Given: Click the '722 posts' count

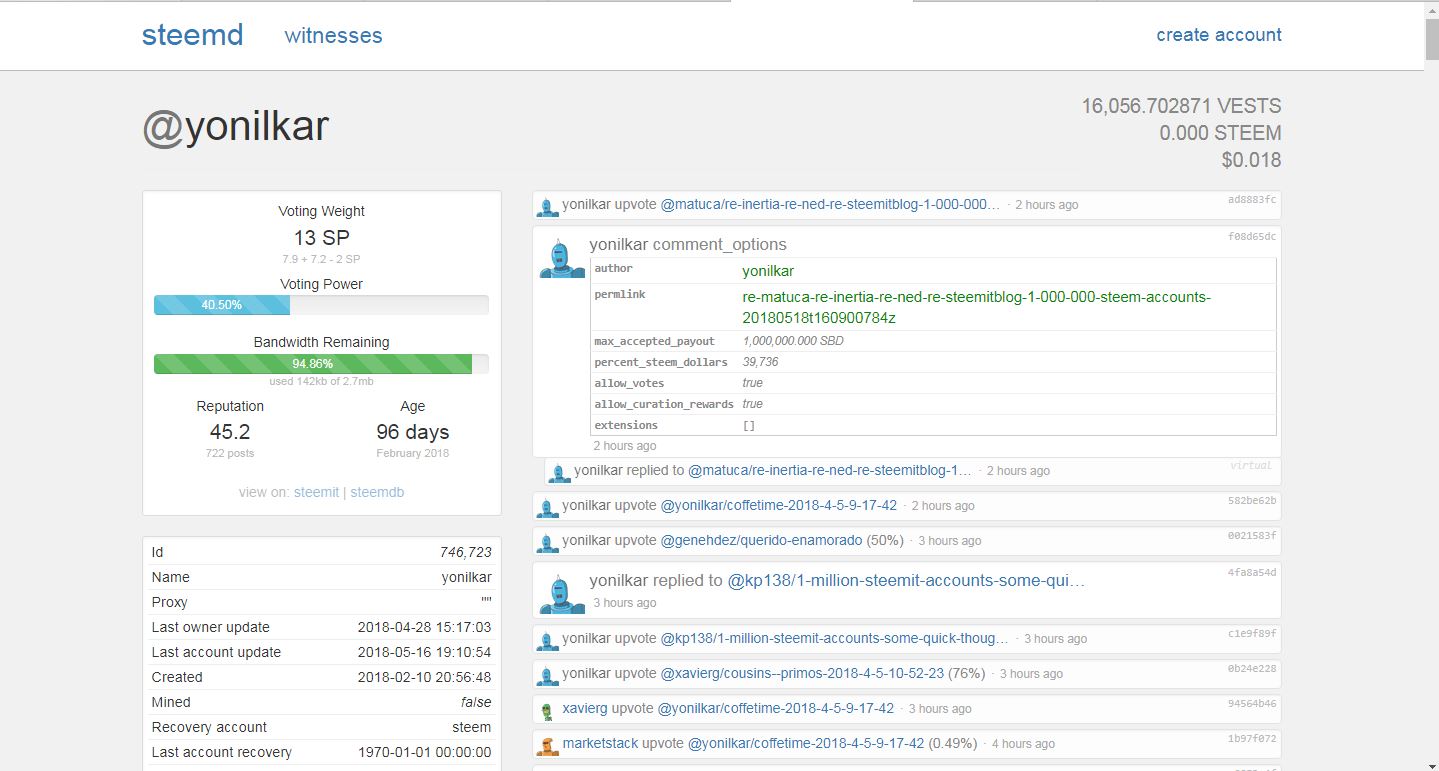Looking at the screenshot, I should point(230,453).
